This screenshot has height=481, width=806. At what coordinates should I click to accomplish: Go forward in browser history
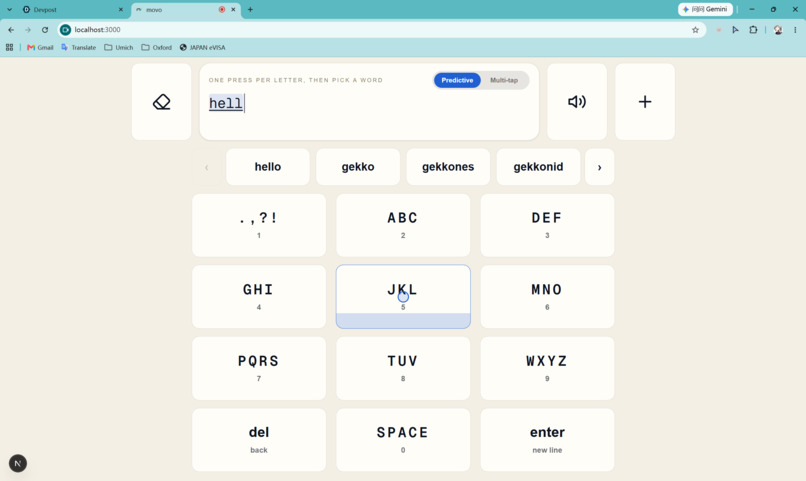[x=28, y=30]
